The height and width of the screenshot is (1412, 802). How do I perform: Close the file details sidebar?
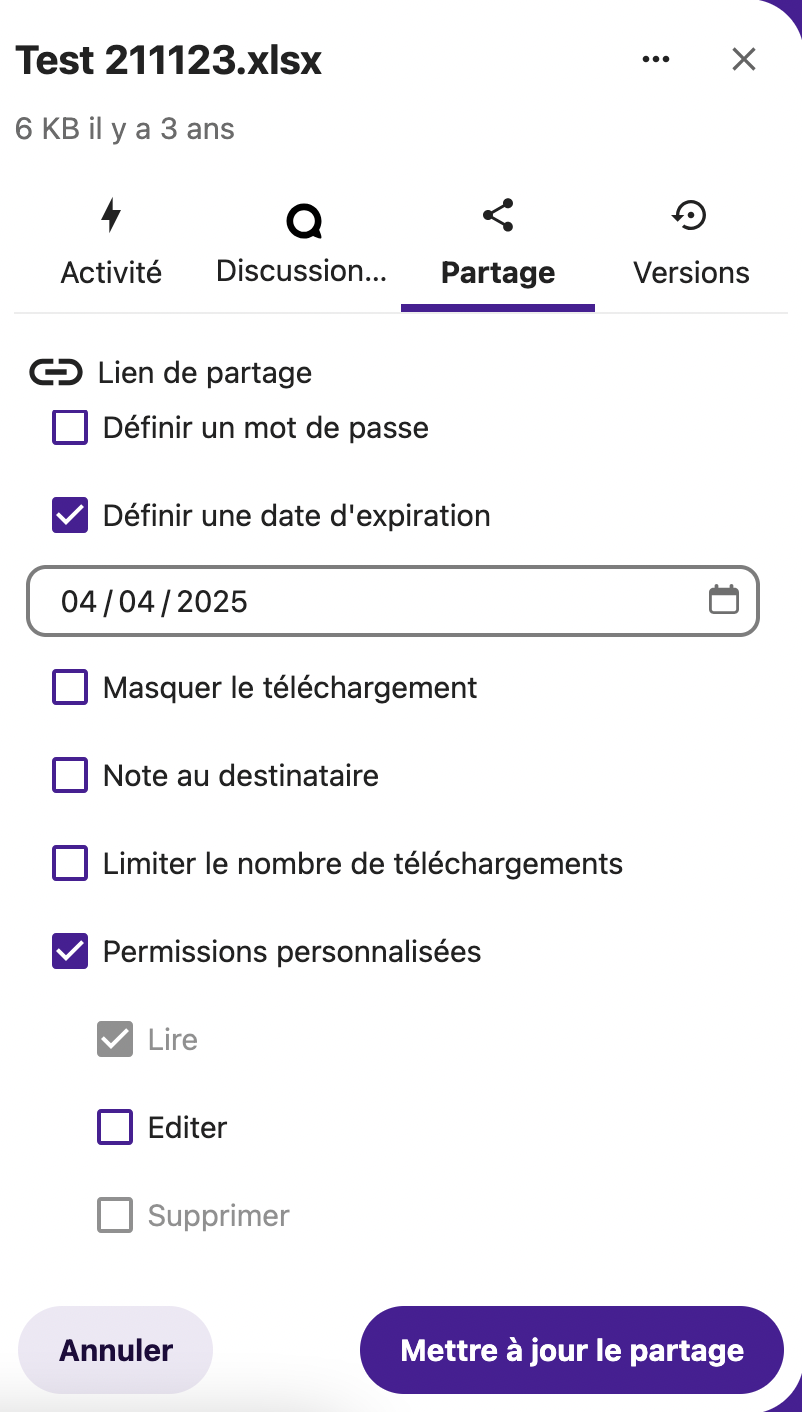743,60
